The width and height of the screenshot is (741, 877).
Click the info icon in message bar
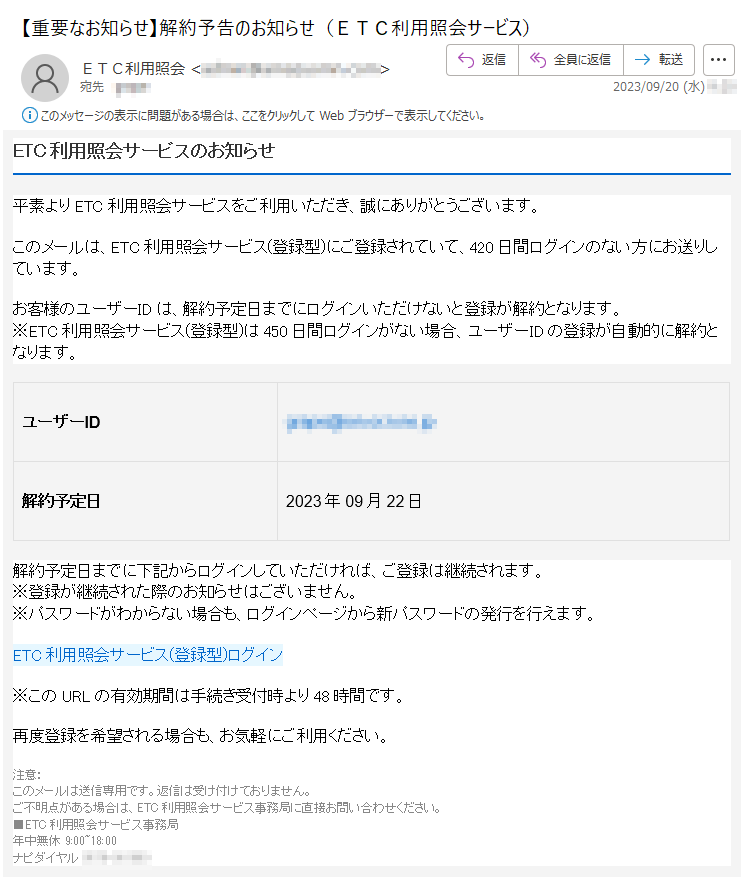[29, 115]
